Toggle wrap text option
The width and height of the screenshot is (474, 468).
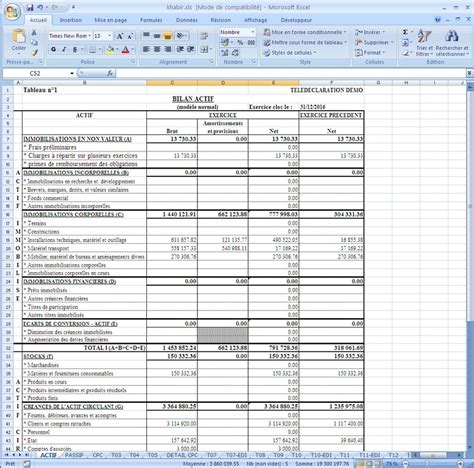tap(204, 36)
